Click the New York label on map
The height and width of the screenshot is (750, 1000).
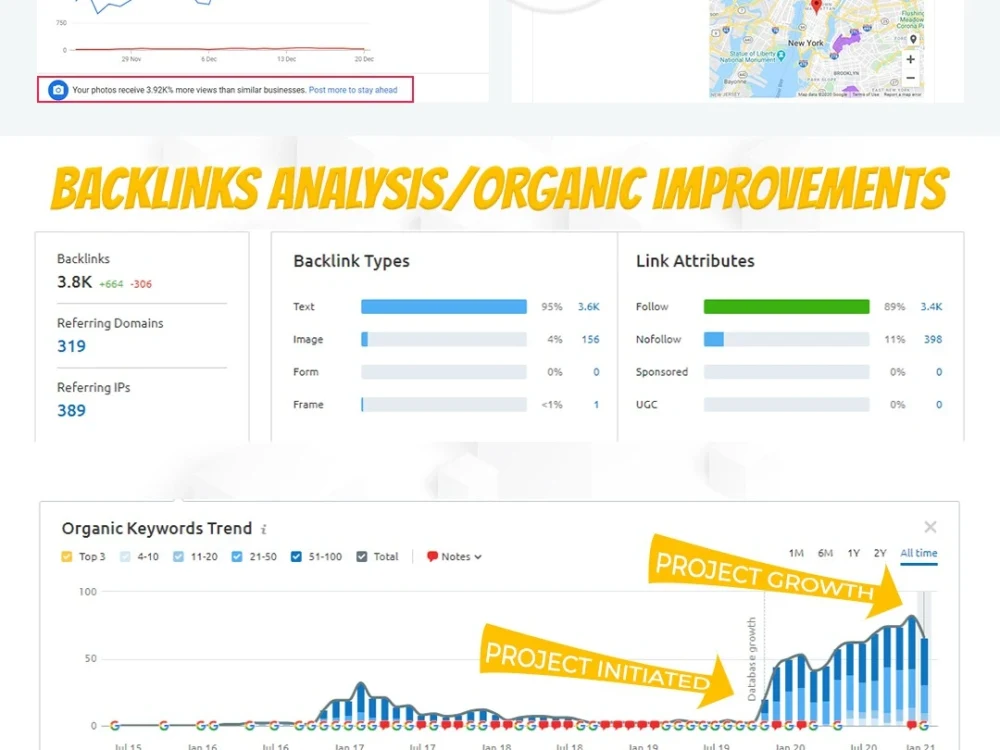coord(805,43)
